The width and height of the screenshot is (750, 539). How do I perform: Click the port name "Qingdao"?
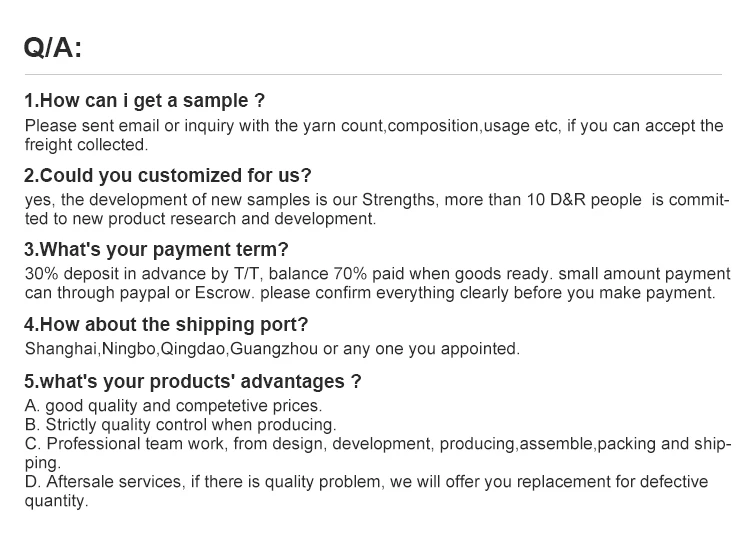pyautogui.click(x=195, y=349)
